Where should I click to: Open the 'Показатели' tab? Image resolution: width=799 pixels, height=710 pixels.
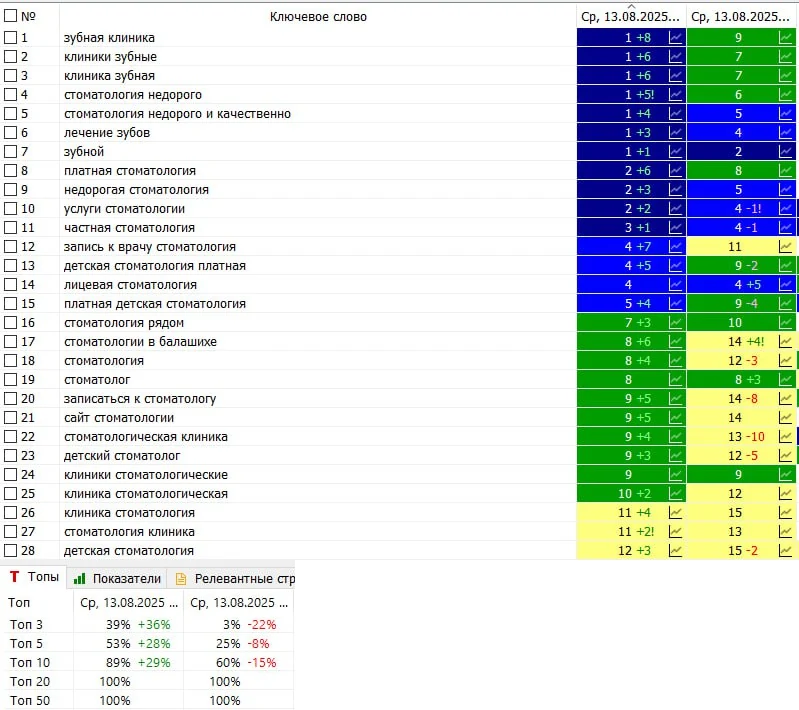pos(117,578)
